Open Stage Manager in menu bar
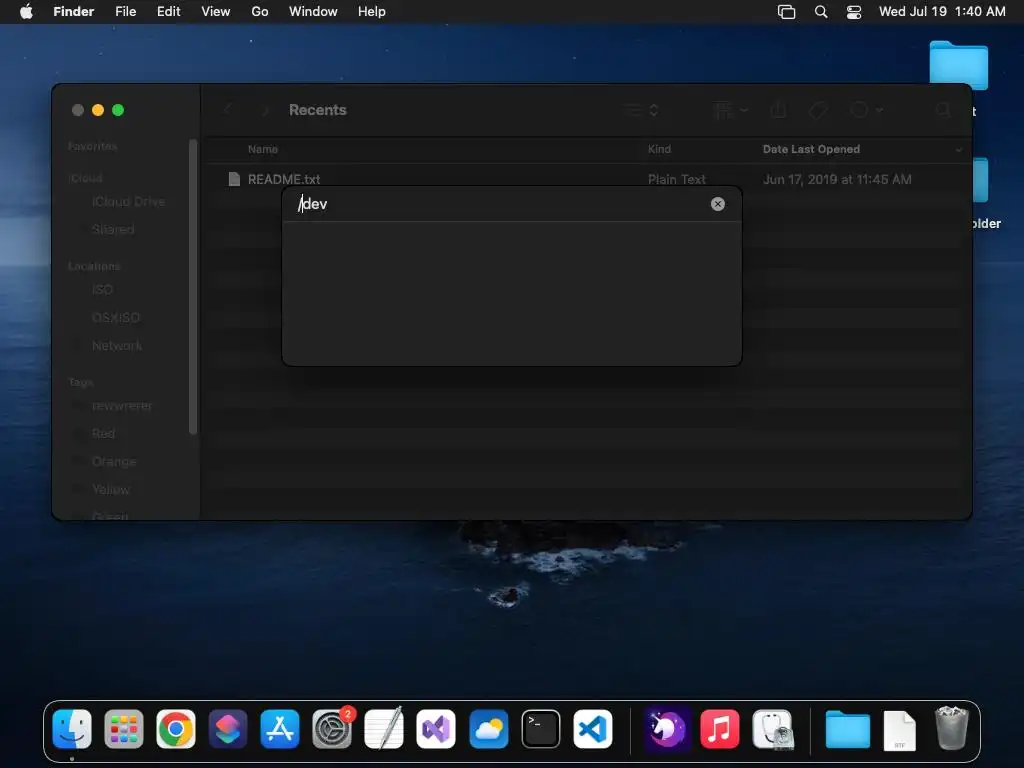This screenshot has height=768, width=1024. pos(787,12)
